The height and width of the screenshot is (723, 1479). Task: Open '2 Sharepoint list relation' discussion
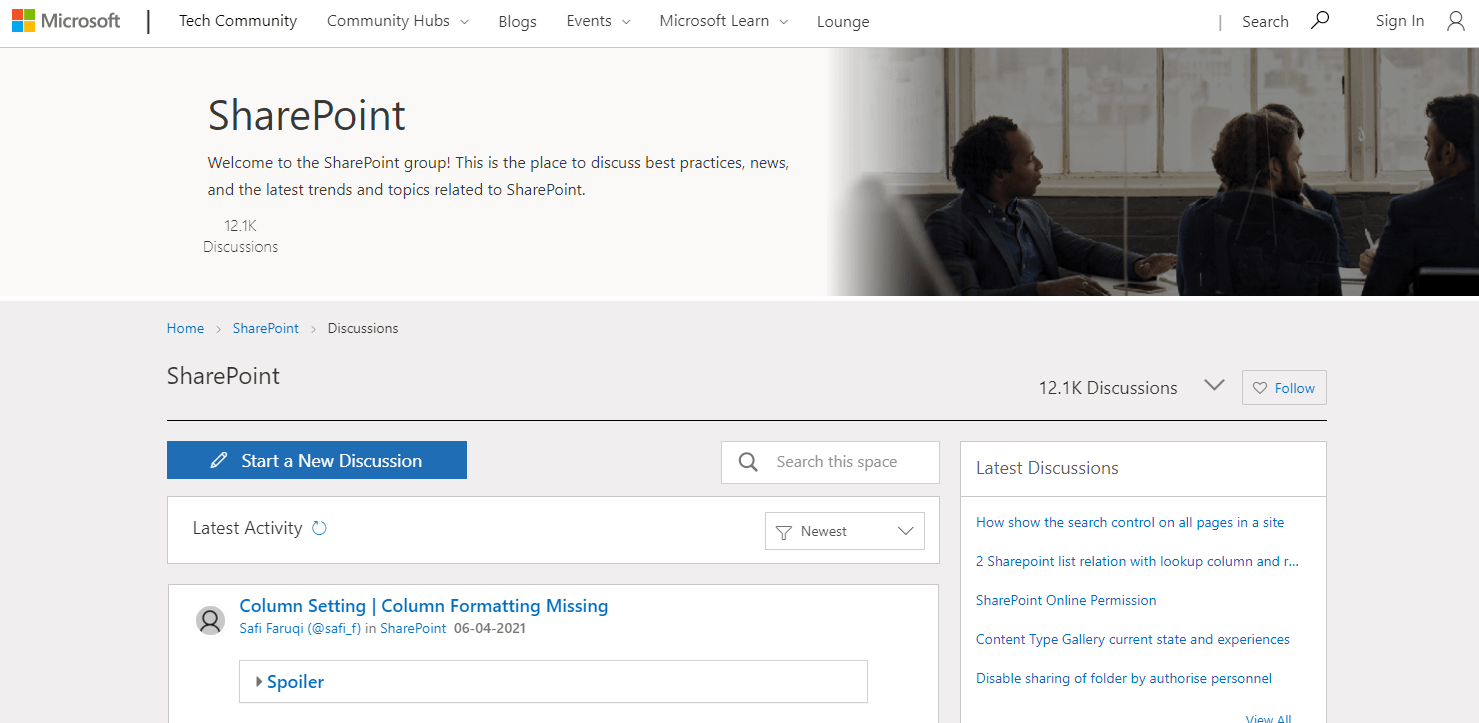pyautogui.click(x=1137, y=561)
